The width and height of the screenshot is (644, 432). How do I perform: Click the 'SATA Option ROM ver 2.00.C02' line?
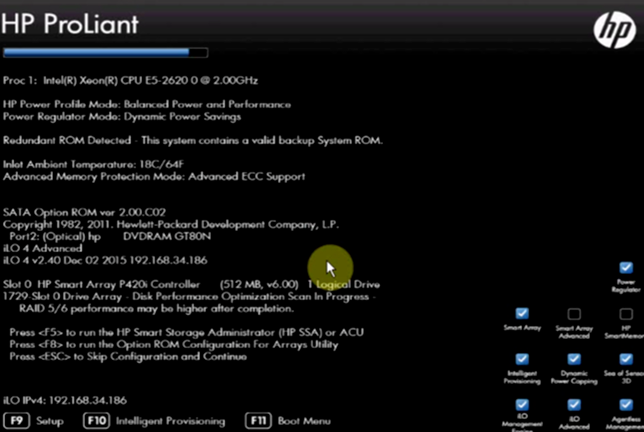84,212
